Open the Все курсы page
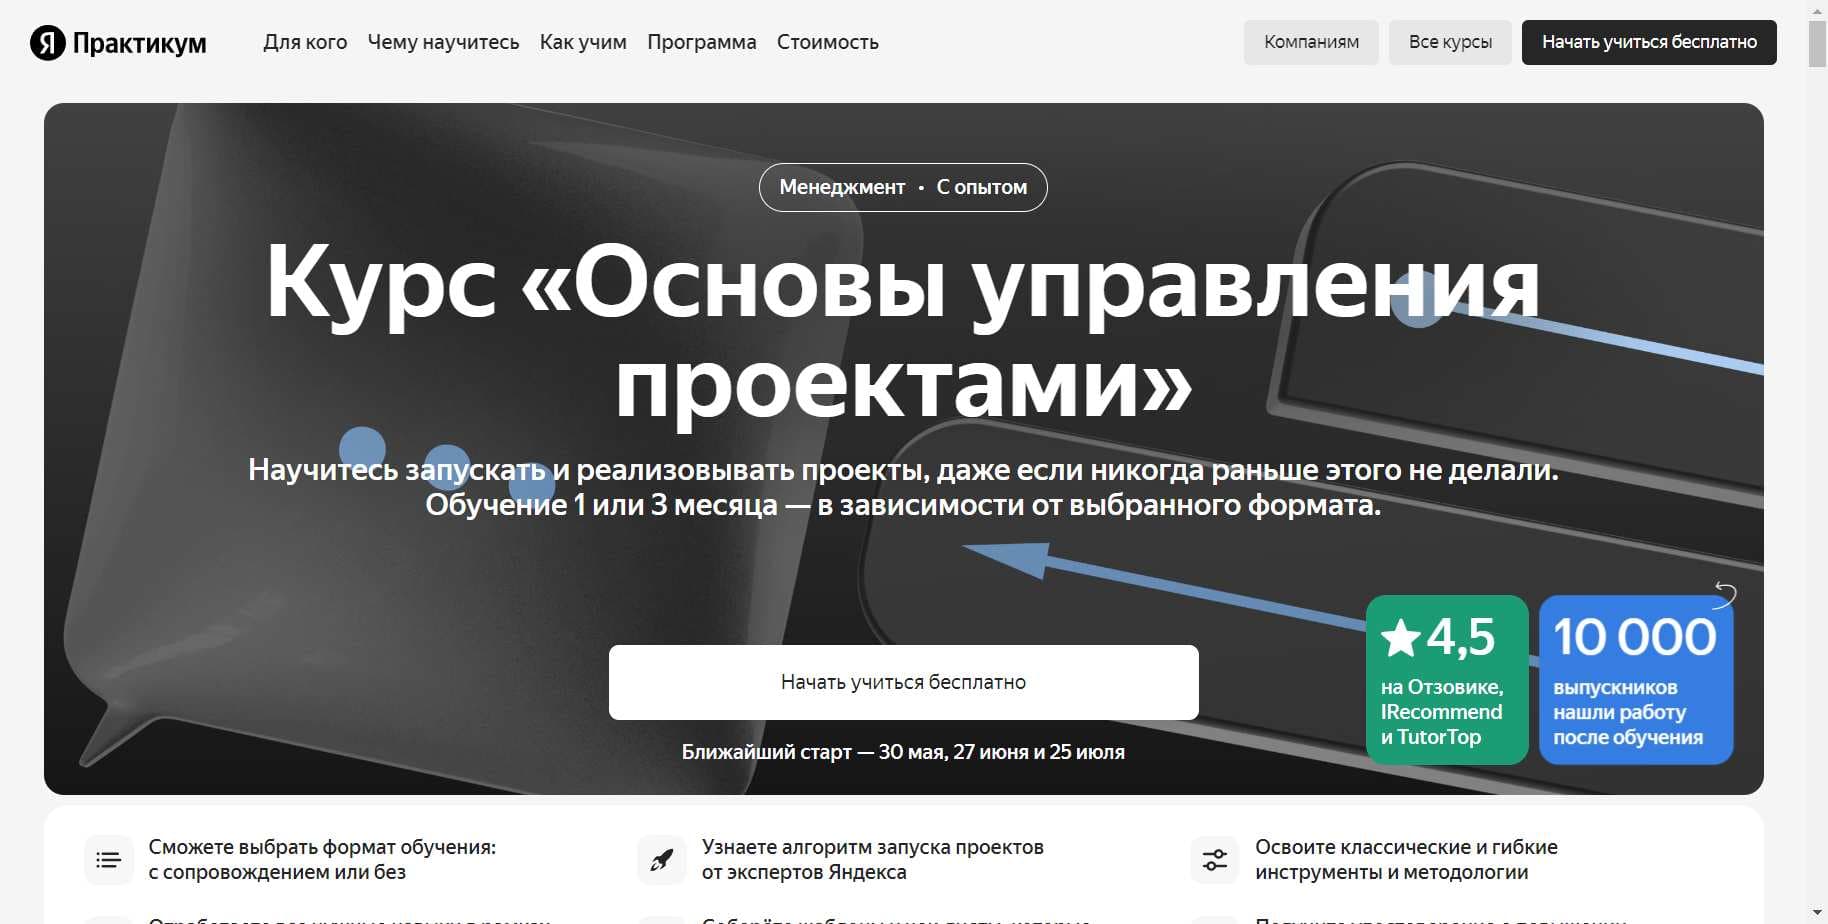This screenshot has width=1828, height=924. point(1450,42)
